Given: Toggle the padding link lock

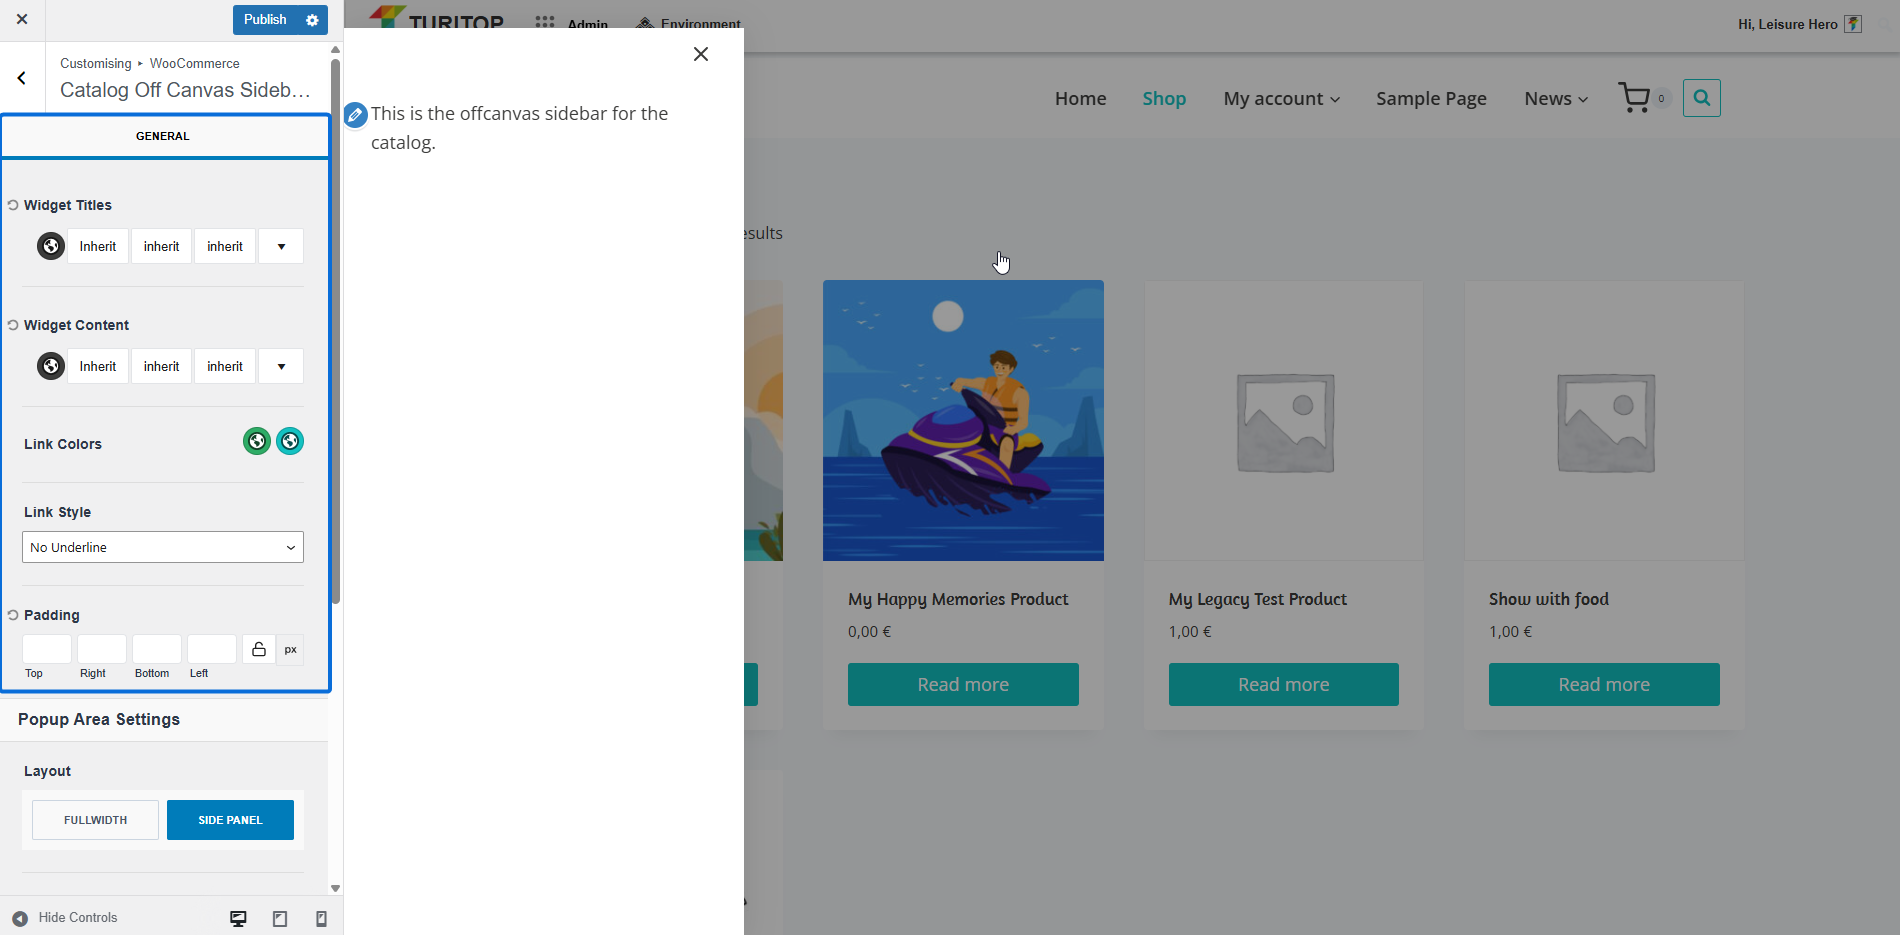Looking at the screenshot, I should click(258, 650).
